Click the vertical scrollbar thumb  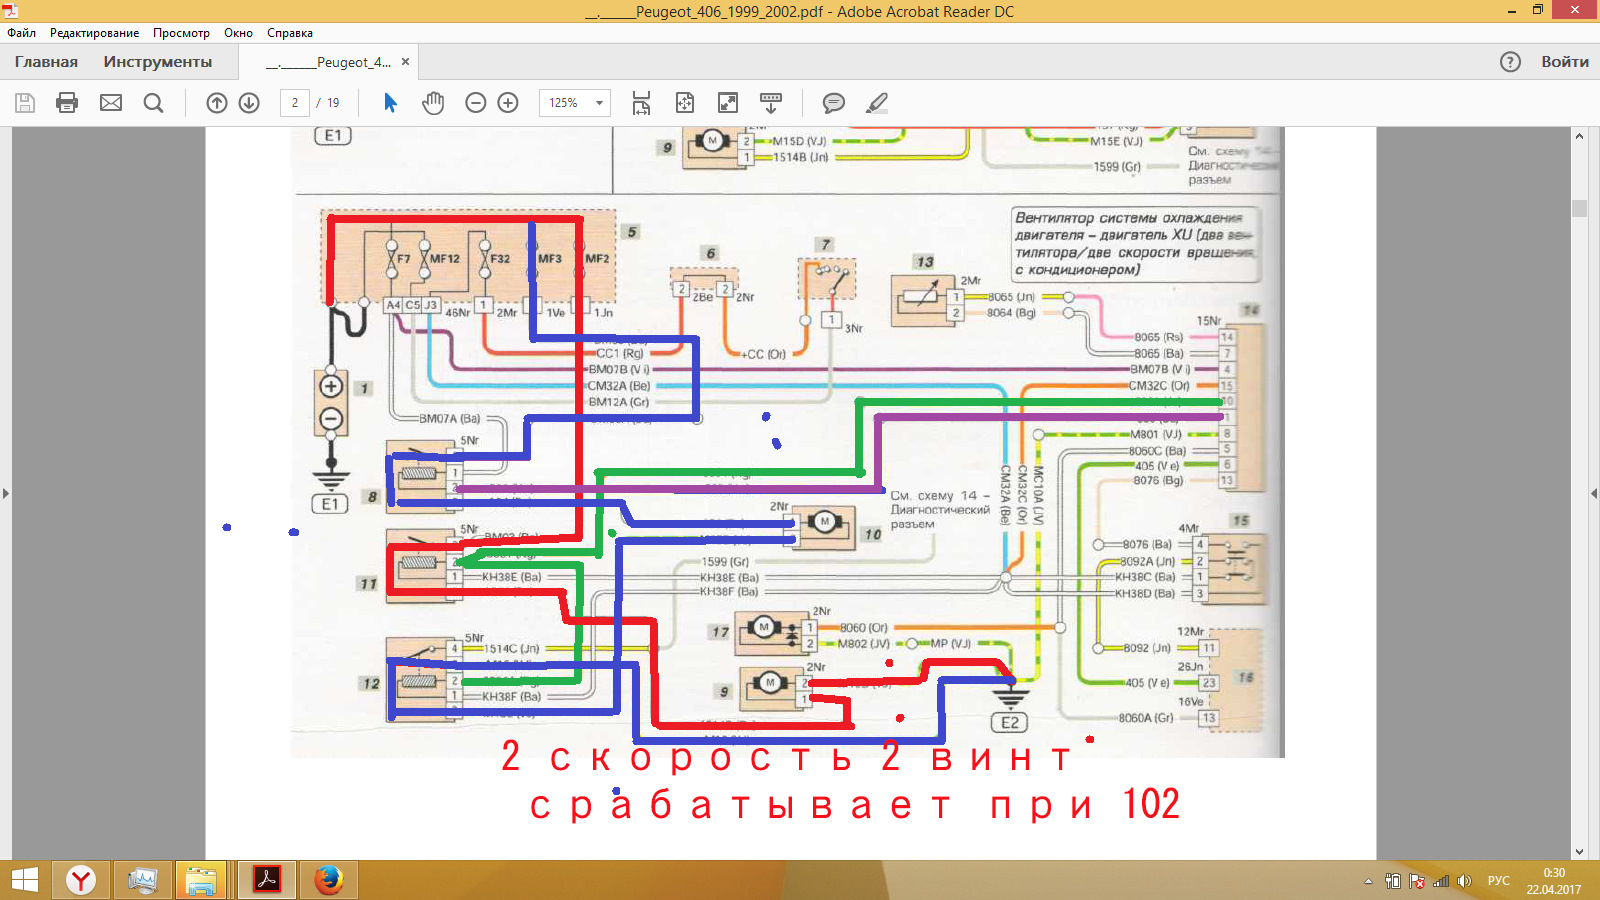(1579, 208)
